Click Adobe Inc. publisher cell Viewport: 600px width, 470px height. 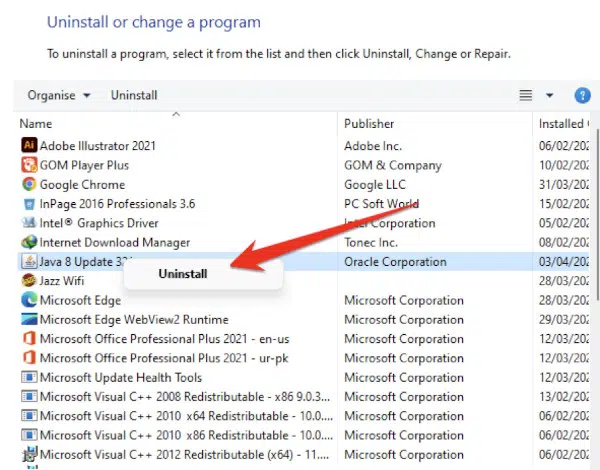373,146
